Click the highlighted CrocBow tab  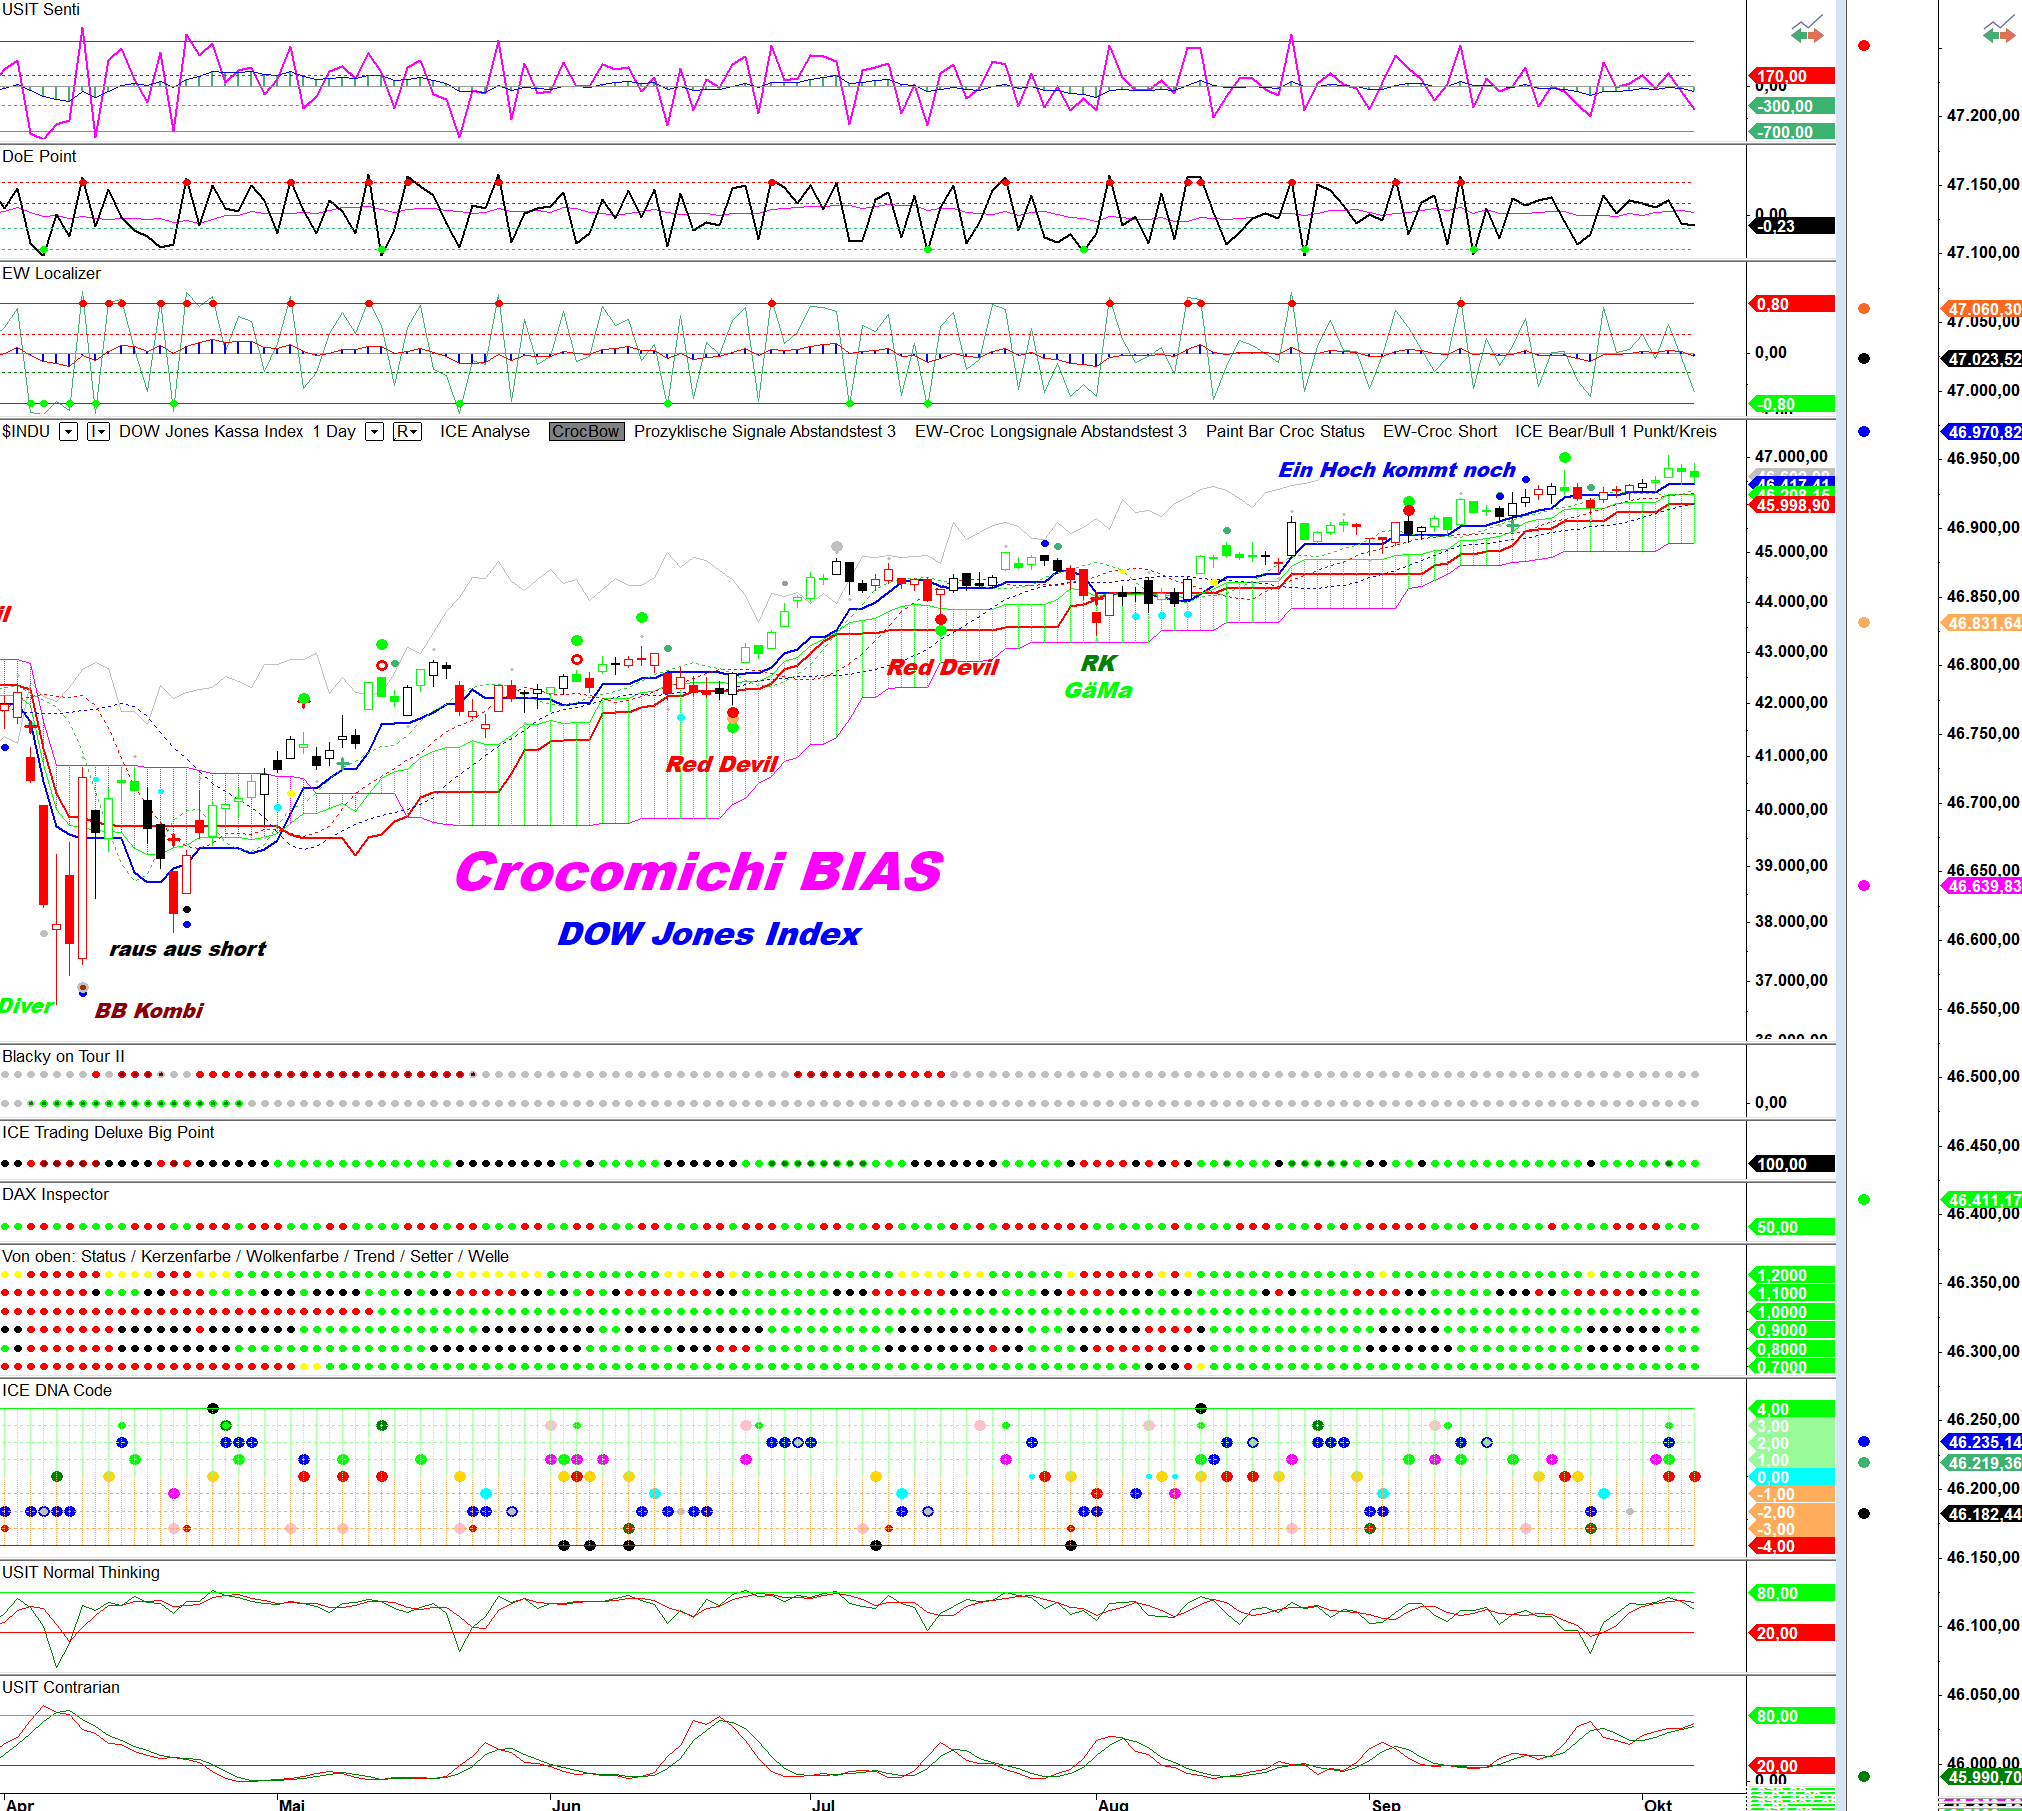(x=586, y=432)
